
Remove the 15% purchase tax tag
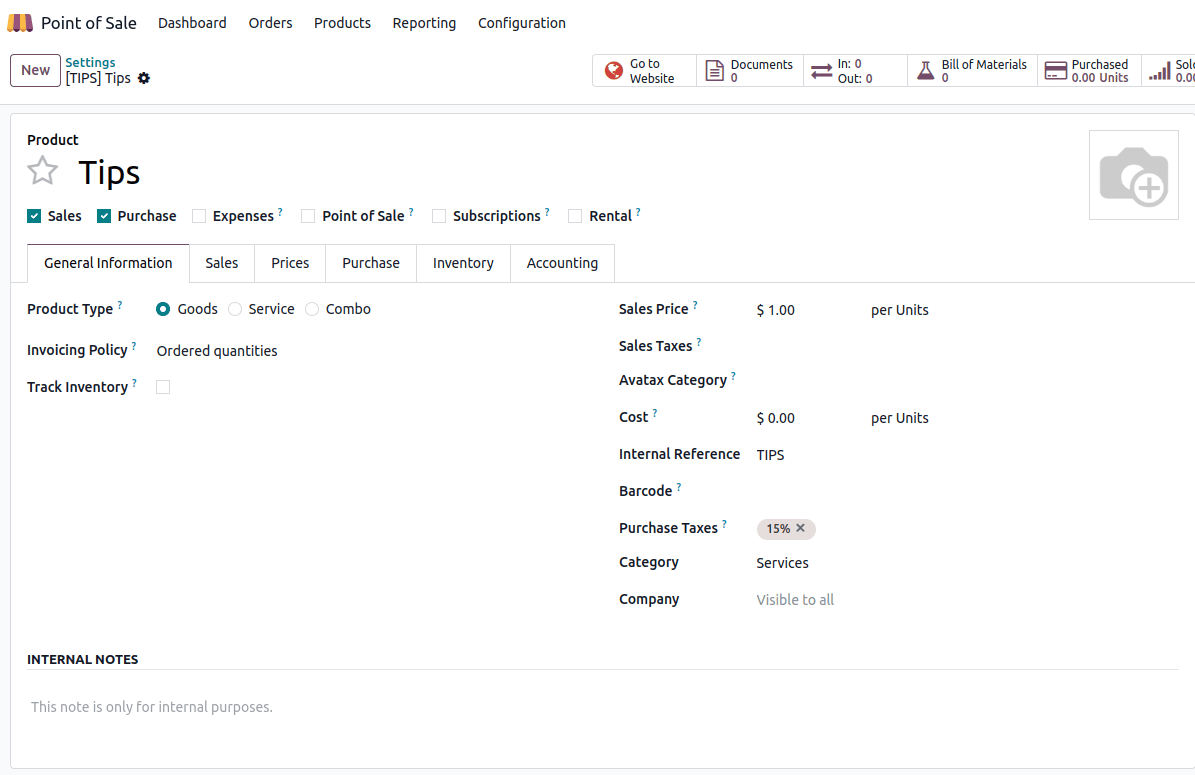tap(800, 527)
